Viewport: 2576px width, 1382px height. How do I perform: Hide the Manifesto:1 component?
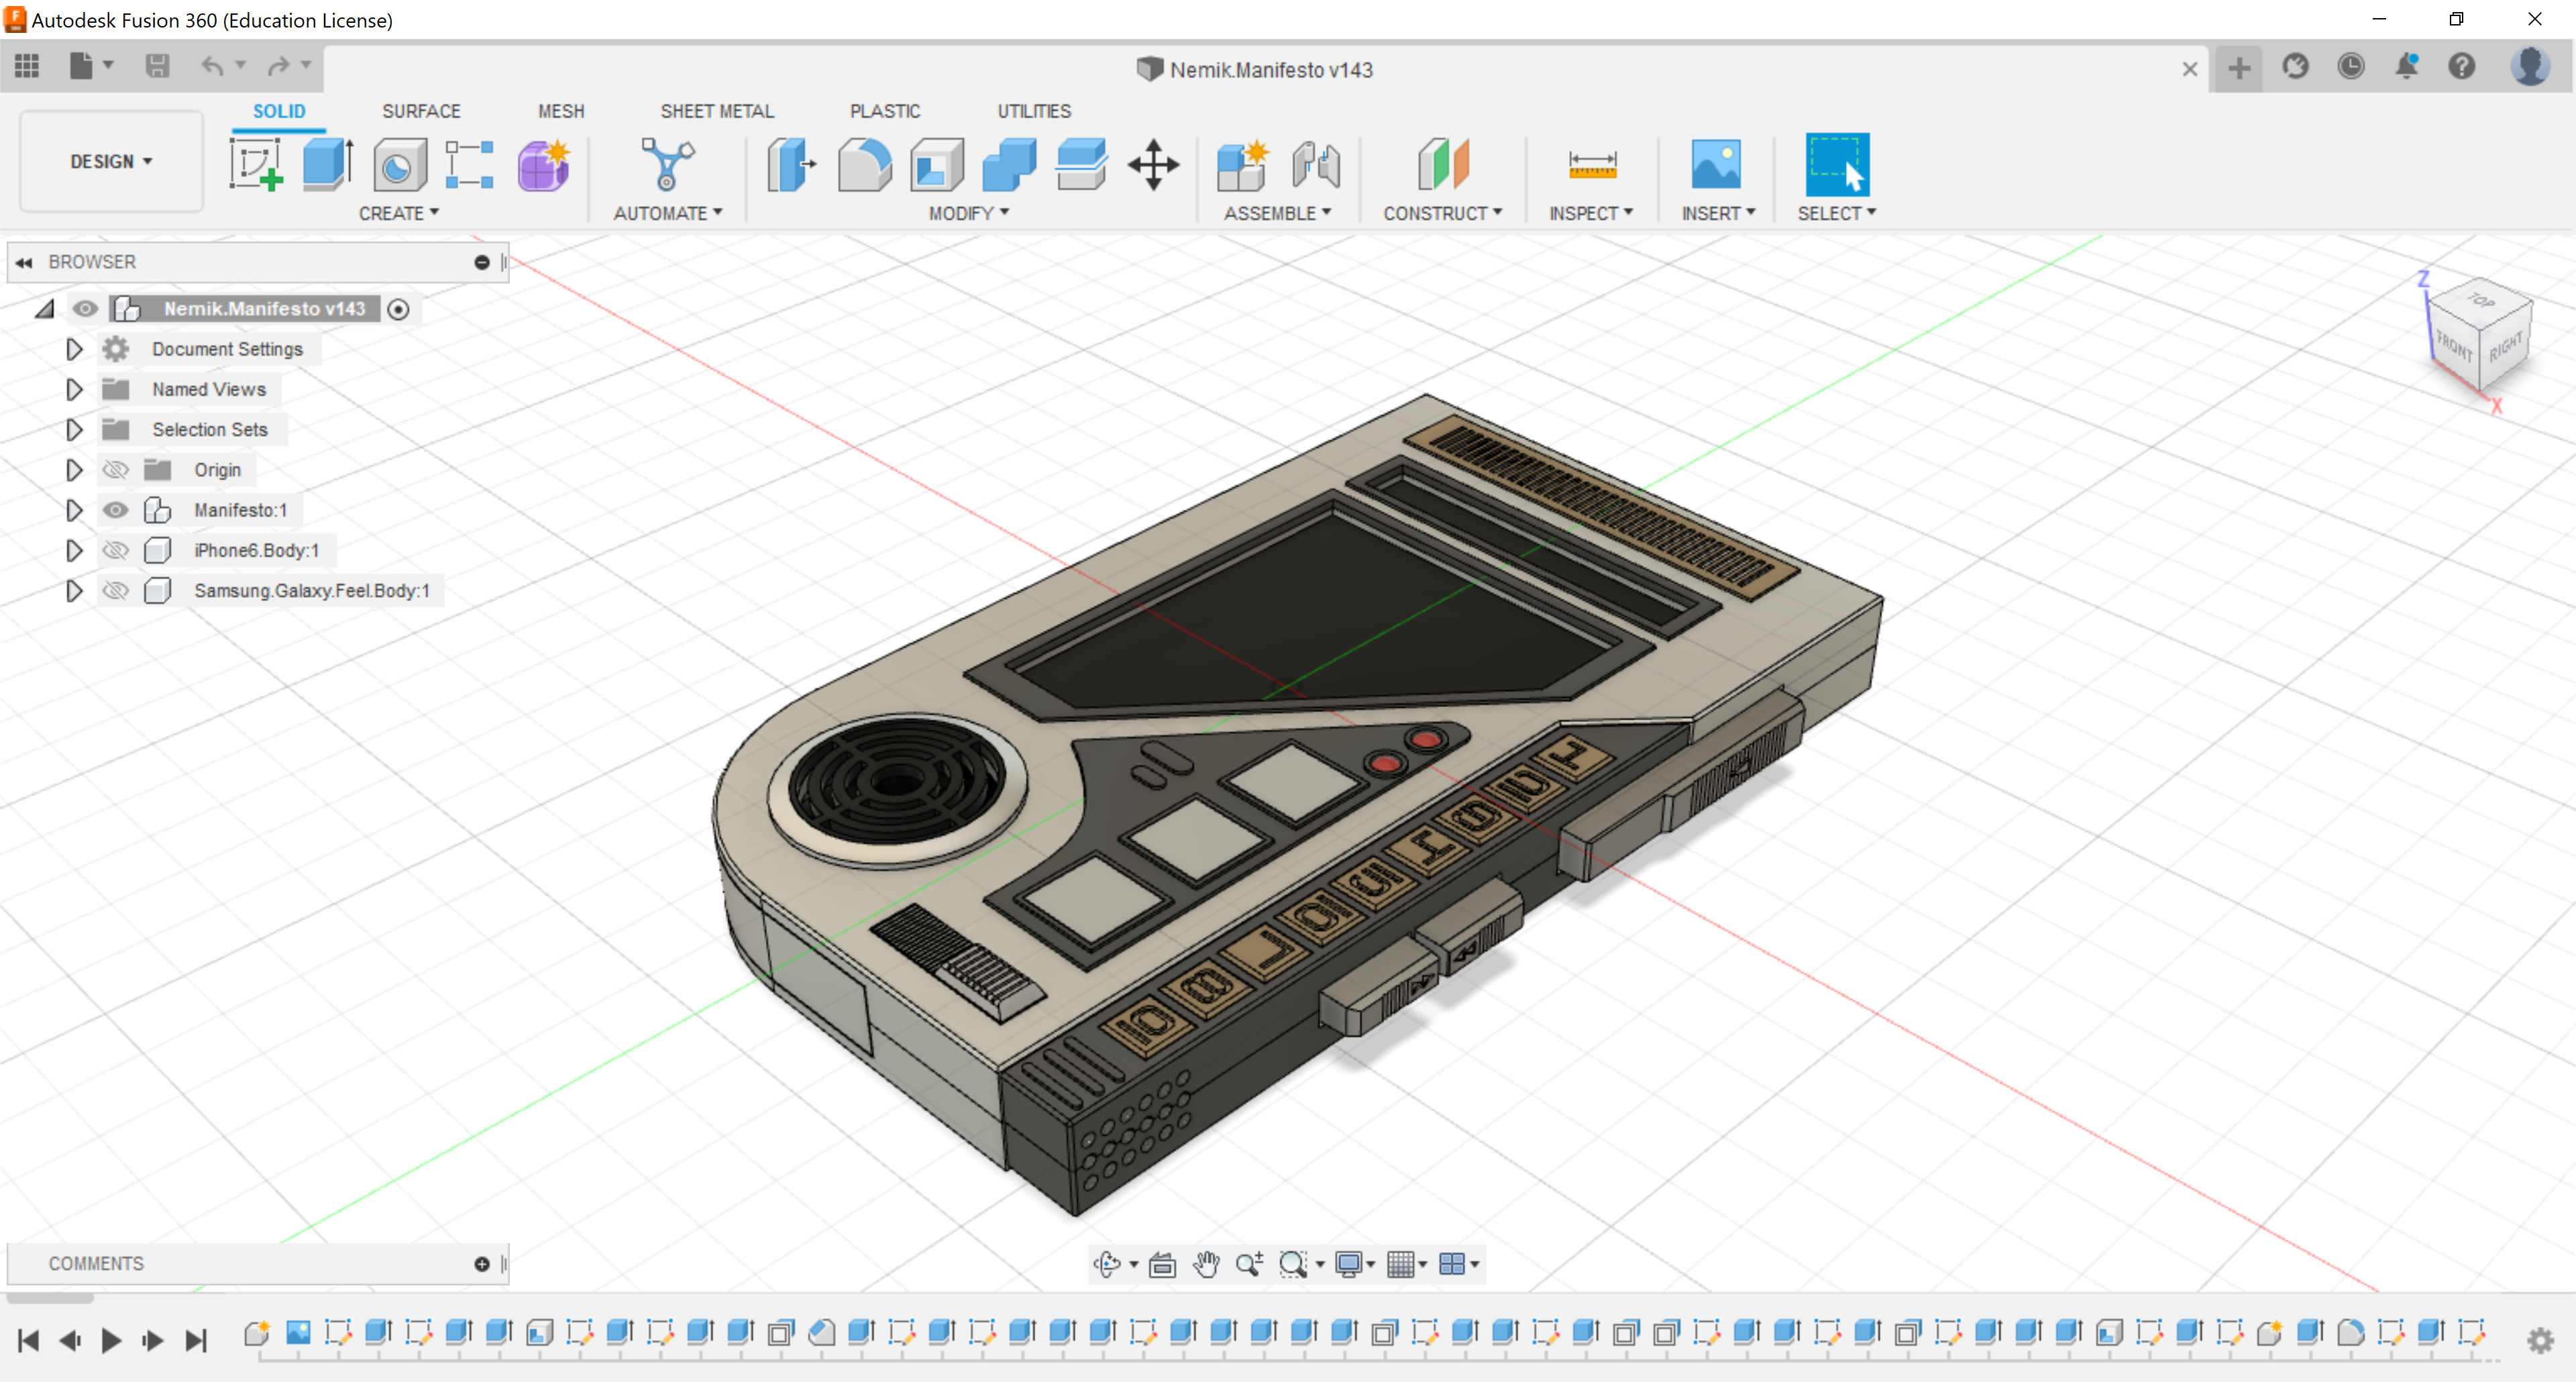pyautogui.click(x=116, y=510)
